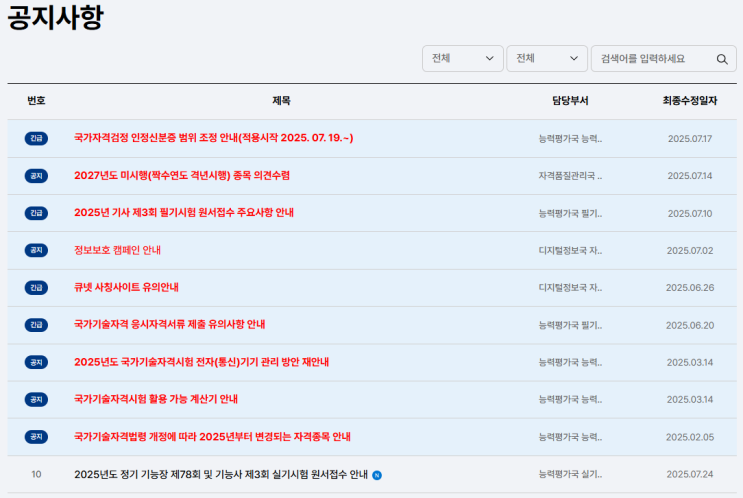Open the first 전체 category dropdown
Screen dimensions: 743x498
(462, 59)
